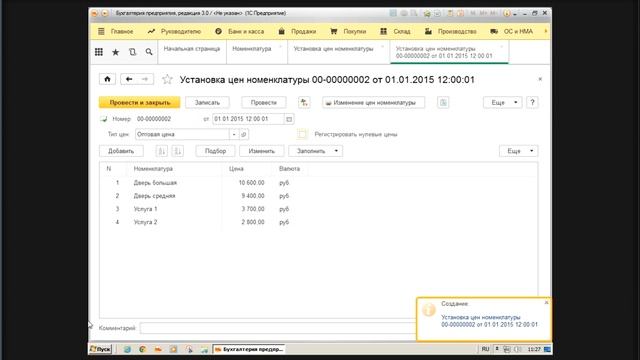Navigate forward with right arrow
This screenshot has height=360, width=640.
pos(145,79)
